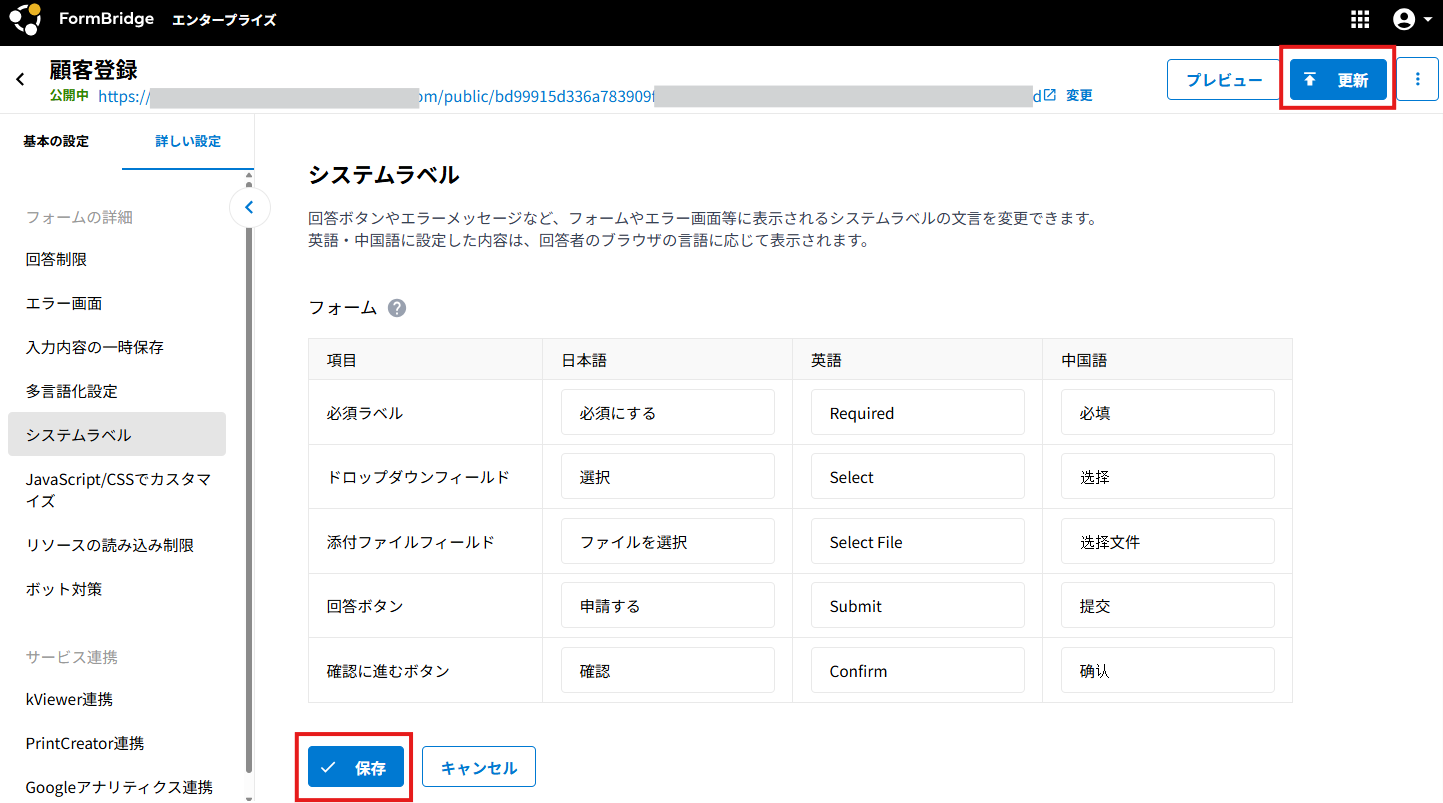Open the user account menu
Image resolution: width=1443 pixels, height=803 pixels.
(x=1411, y=20)
